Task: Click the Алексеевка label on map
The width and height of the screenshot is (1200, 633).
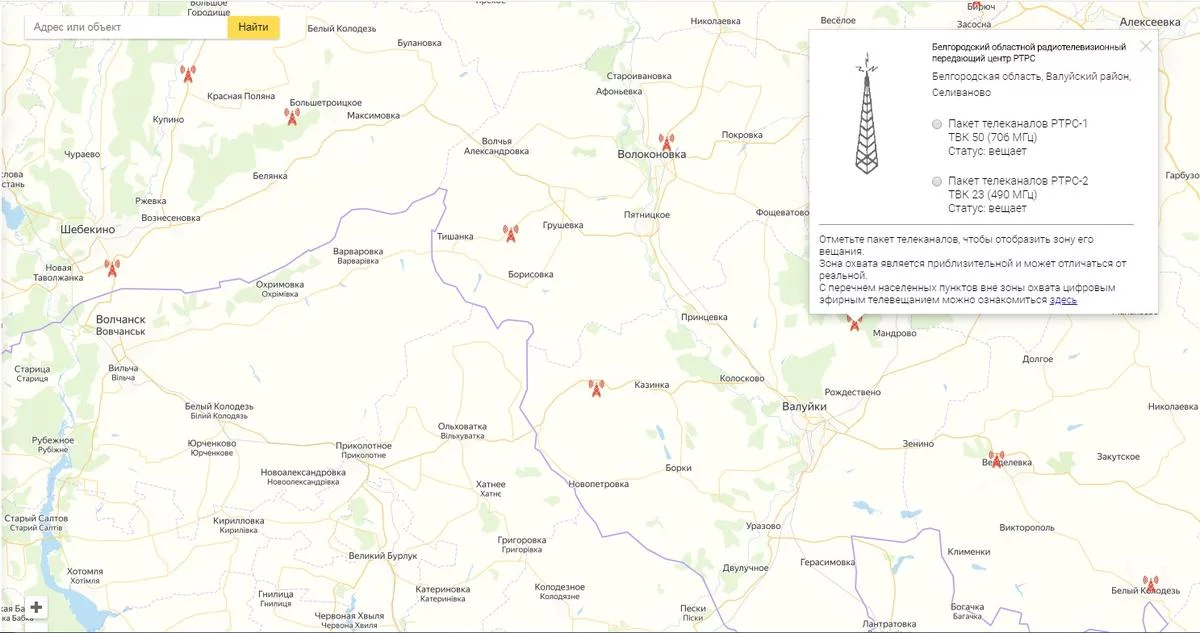Action: click(1150, 21)
